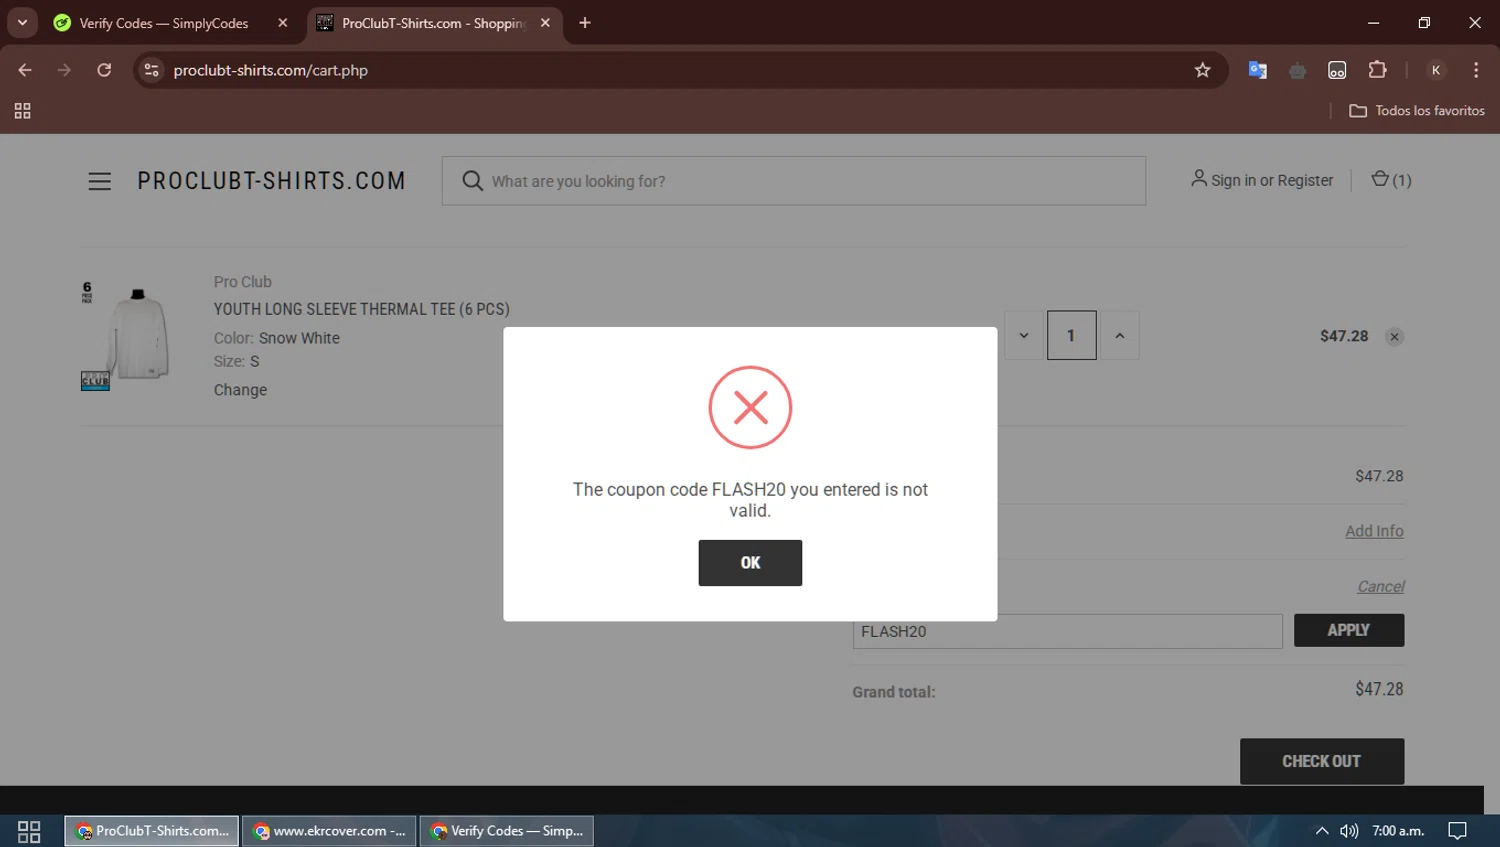The image size is (1500, 847).
Task: Select the ProClubT-Shirts.com browser tab
Action: [x=432, y=23]
